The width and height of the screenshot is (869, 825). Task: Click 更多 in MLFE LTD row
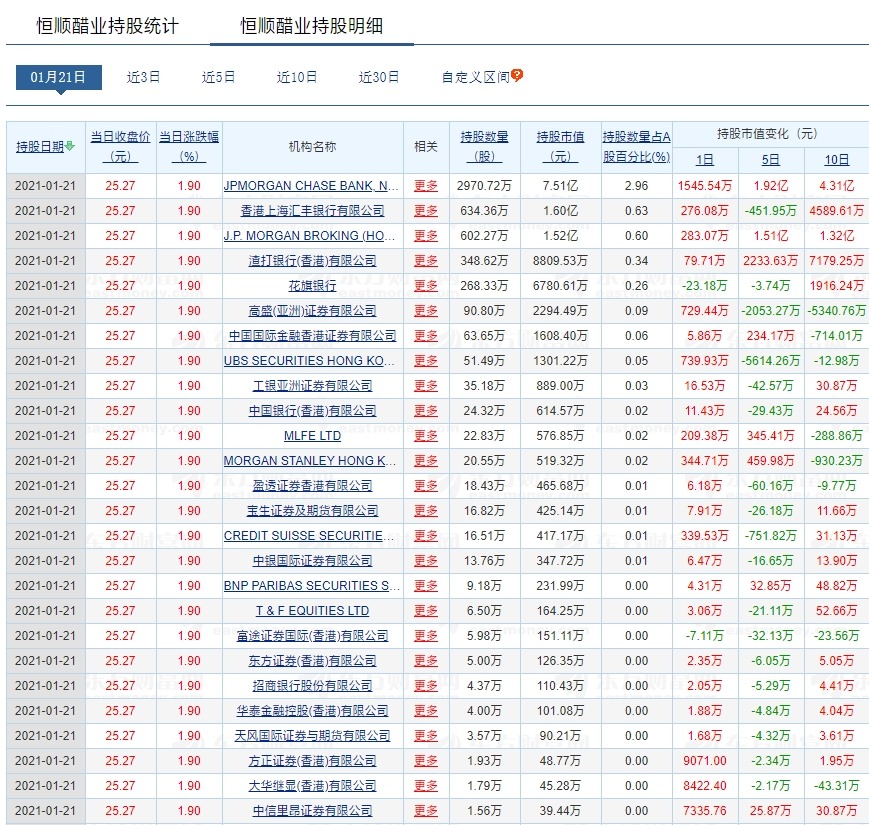[x=426, y=436]
